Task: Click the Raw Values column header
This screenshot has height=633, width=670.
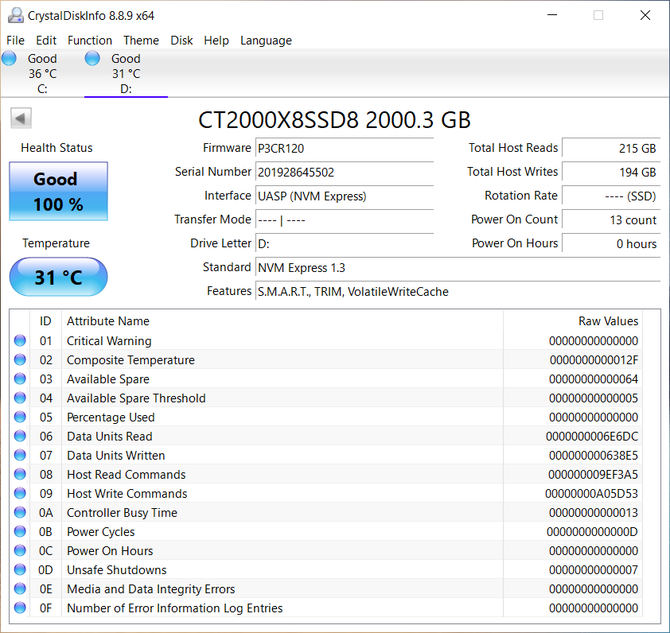Action: [x=608, y=321]
